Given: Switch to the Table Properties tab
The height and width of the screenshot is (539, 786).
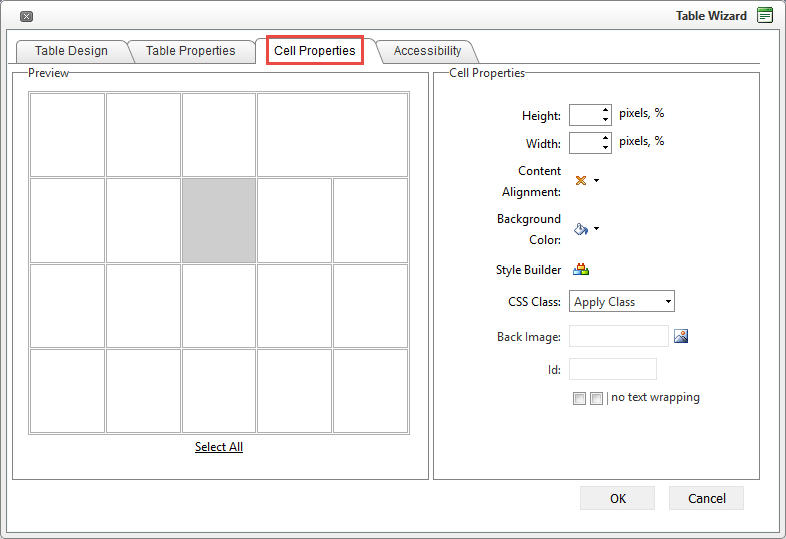Looking at the screenshot, I should 191,51.
